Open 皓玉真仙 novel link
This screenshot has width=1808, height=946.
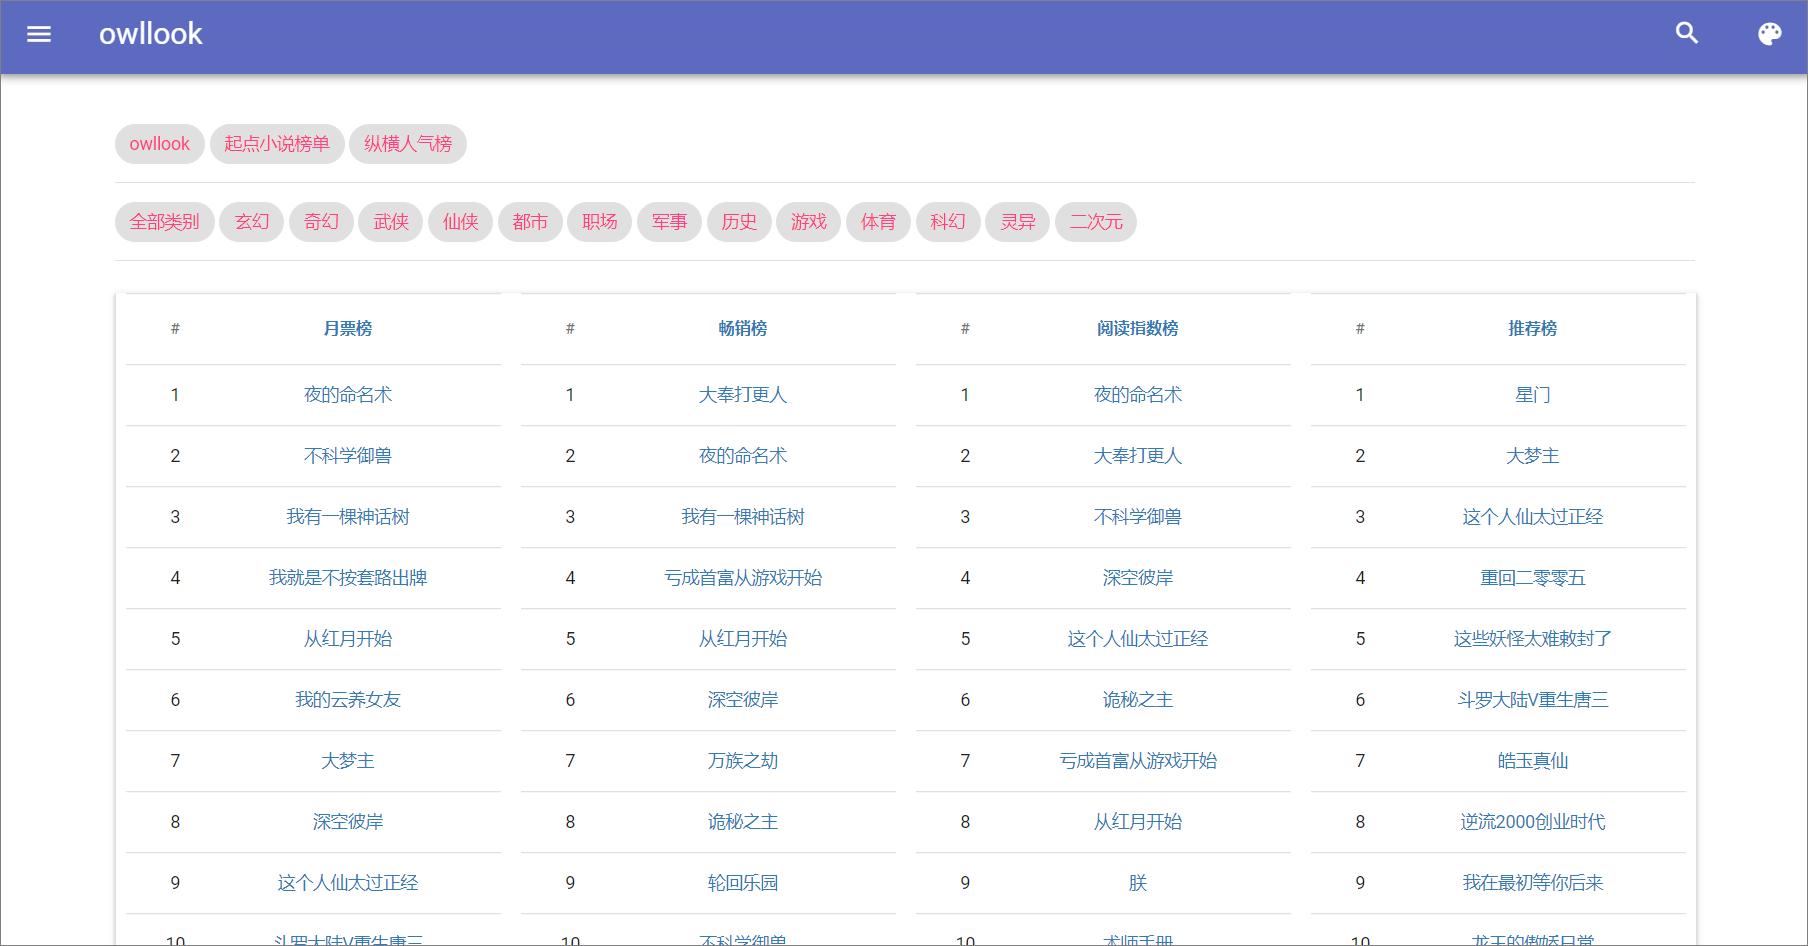pos(1533,761)
